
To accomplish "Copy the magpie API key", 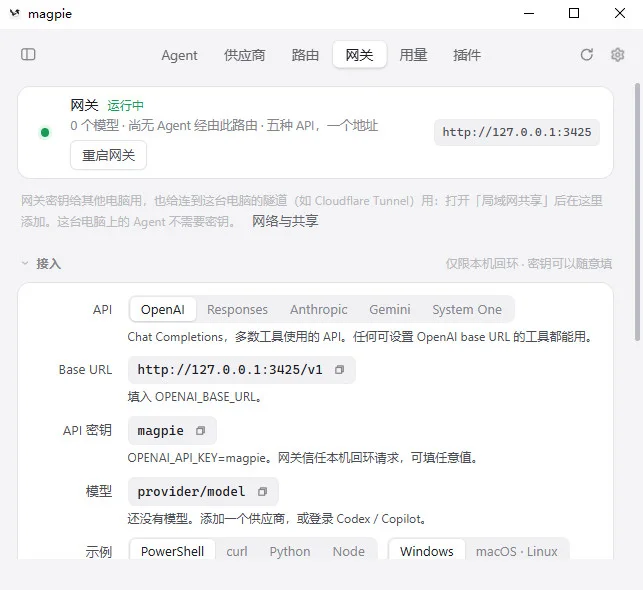I will [200, 431].
